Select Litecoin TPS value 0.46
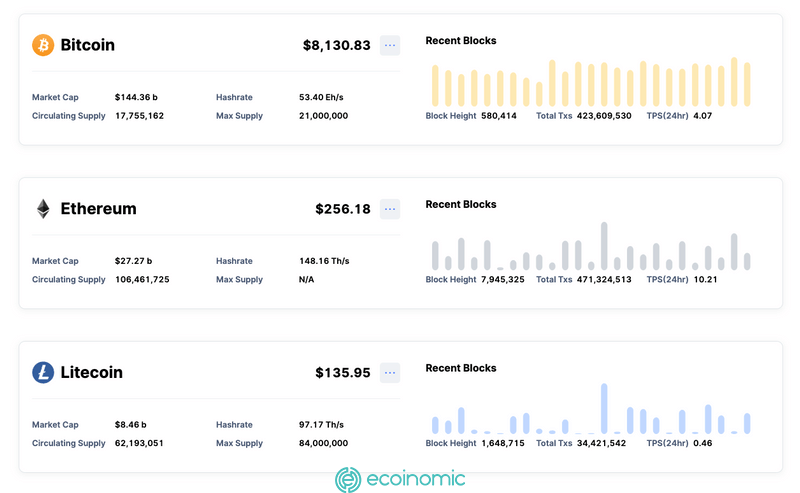This screenshot has width=800, height=493. tap(703, 443)
